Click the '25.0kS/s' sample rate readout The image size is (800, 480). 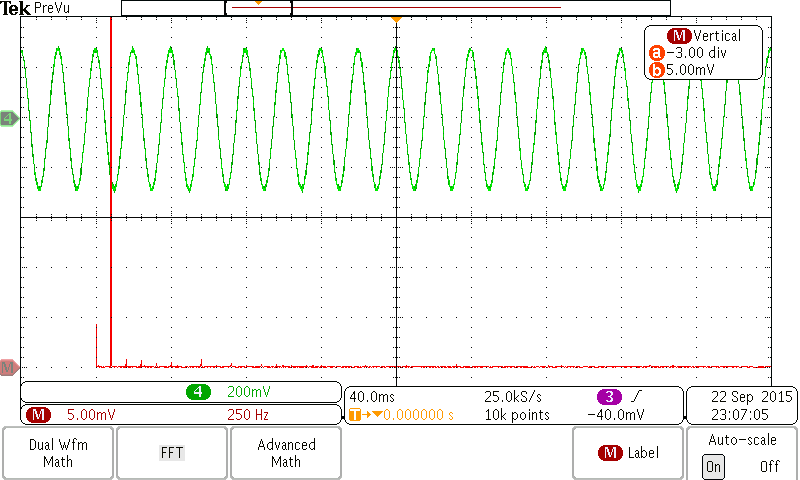513,396
